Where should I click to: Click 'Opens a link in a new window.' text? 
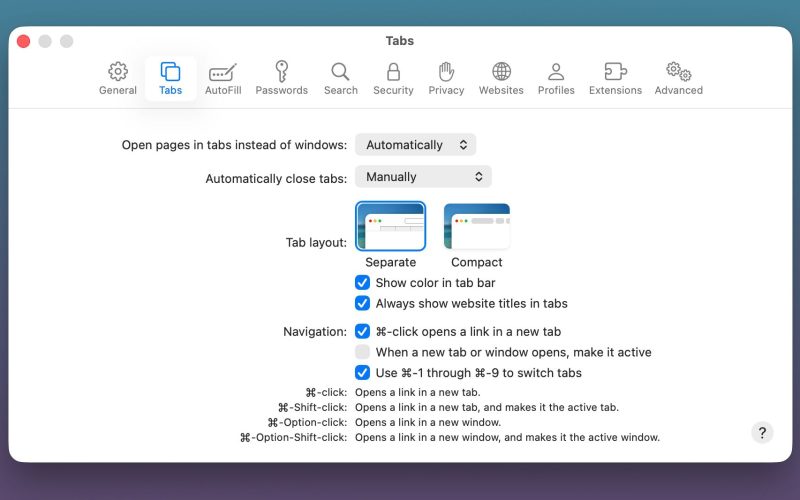coord(428,422)
